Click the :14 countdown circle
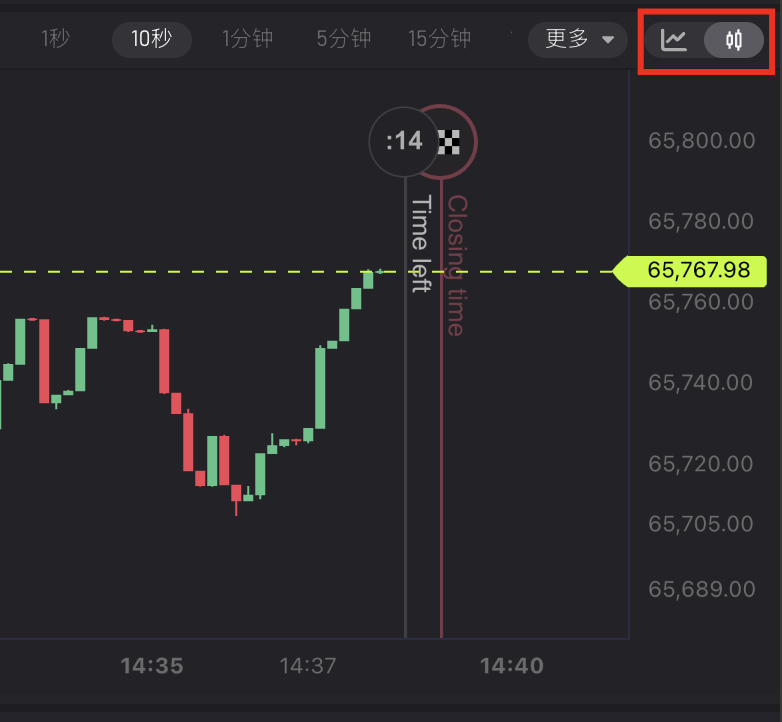The width and height of the screenshot is (782, 722). pyautogui.click(x=404, y=141)
